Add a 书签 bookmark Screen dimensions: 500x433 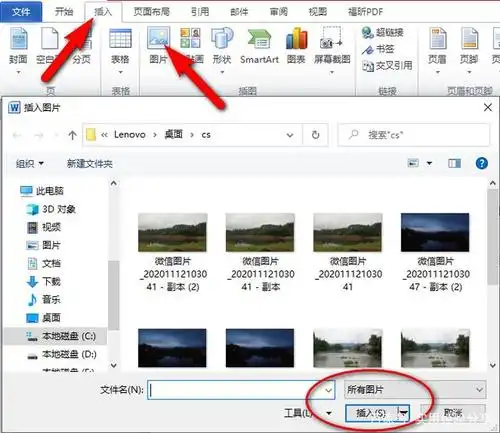378,49
